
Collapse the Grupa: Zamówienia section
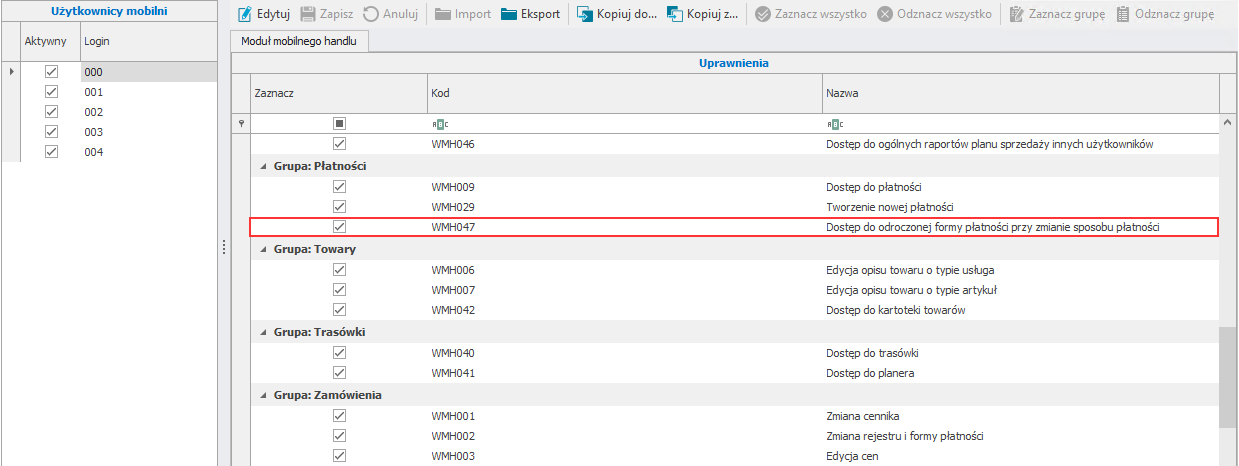263,395
